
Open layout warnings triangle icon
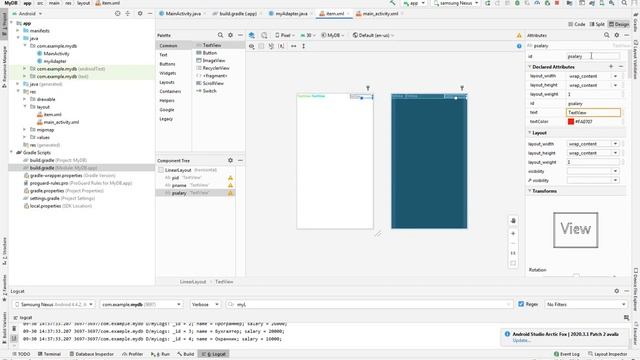click(519, 35)
